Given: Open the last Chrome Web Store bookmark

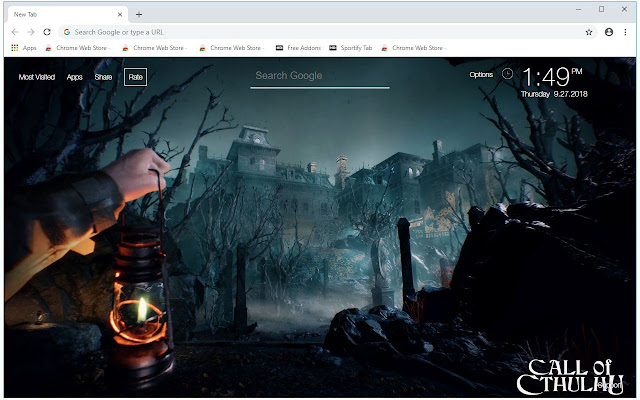Looking at the screenshot, I should coord(413,48).
